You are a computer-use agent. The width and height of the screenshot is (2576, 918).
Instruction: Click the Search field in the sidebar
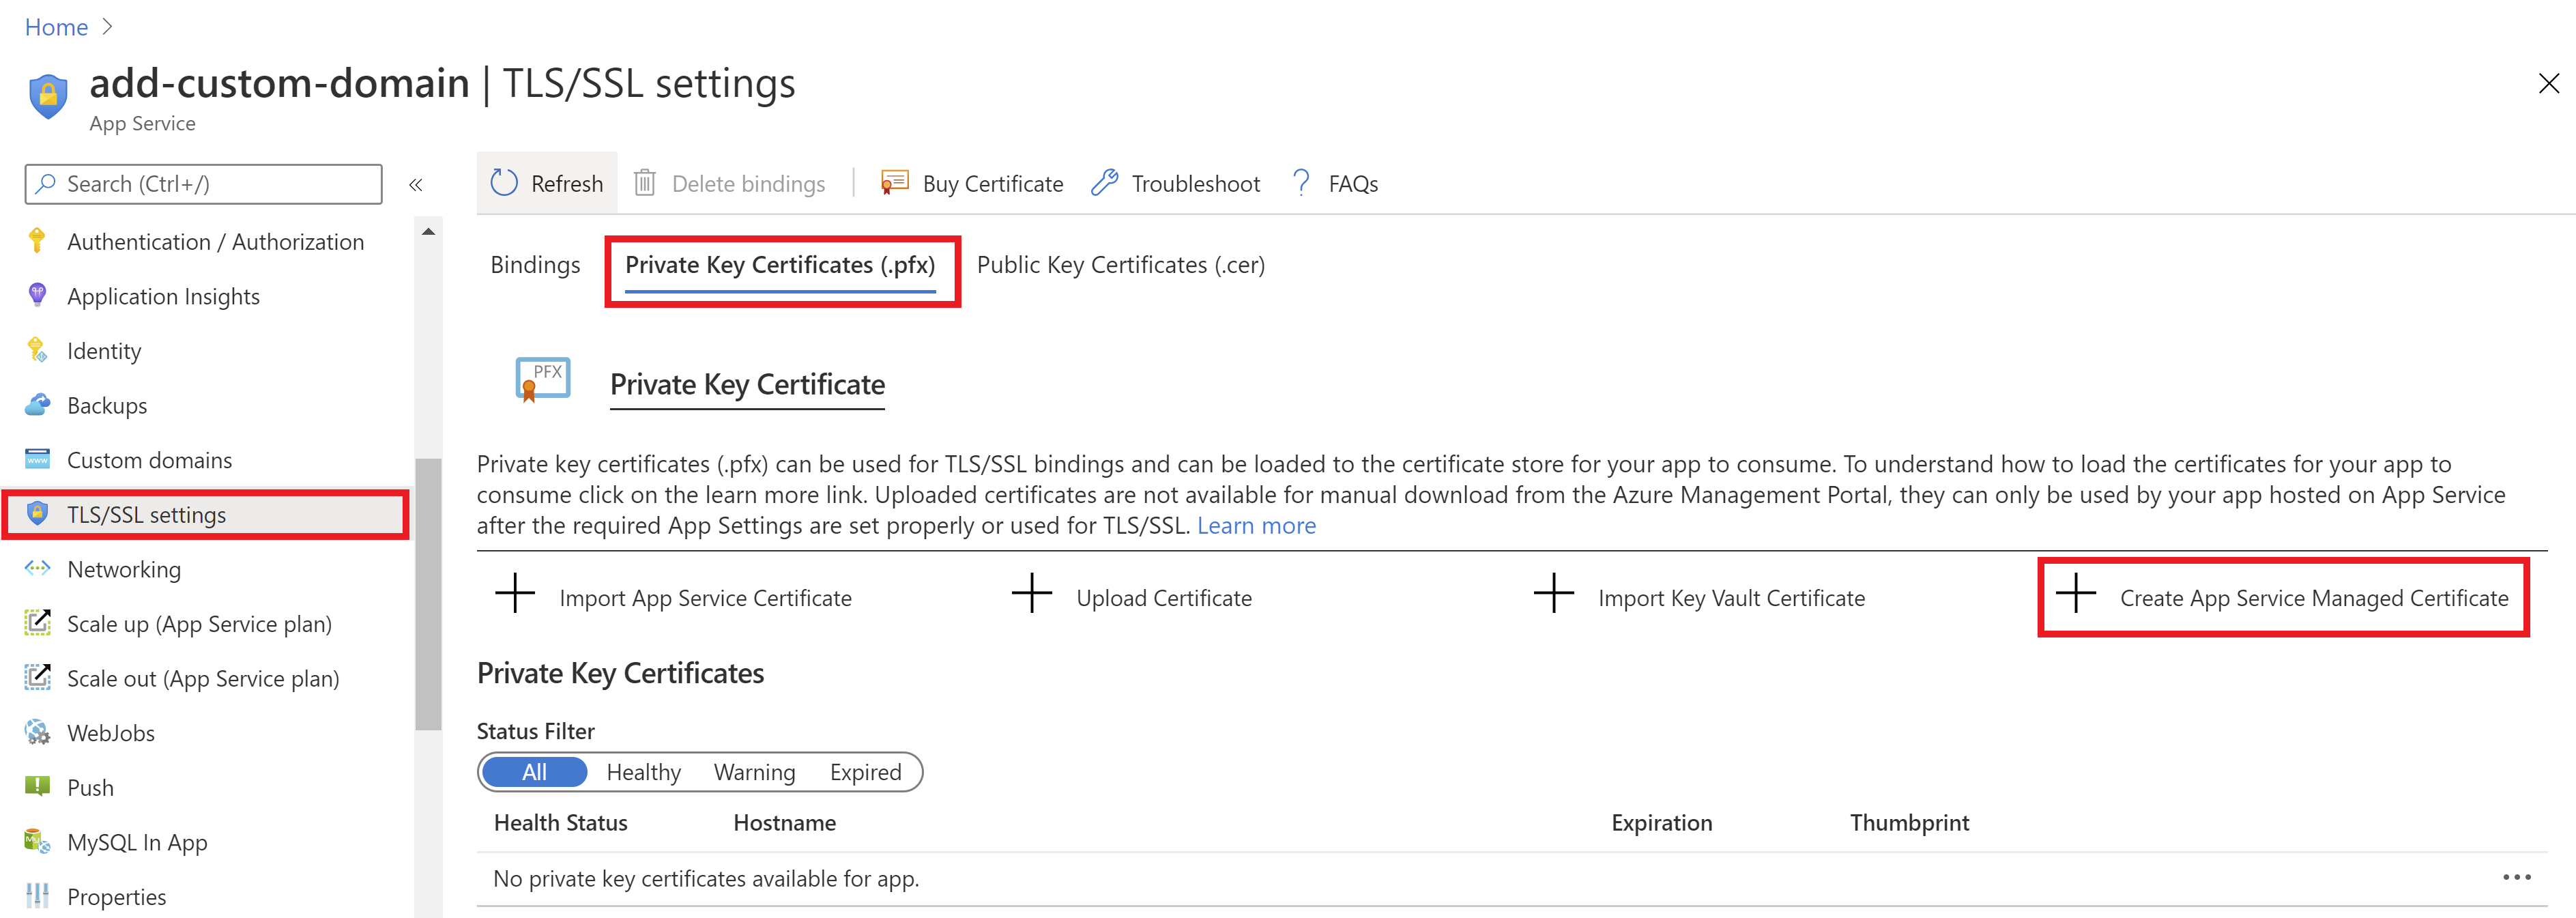coord(202,184)
